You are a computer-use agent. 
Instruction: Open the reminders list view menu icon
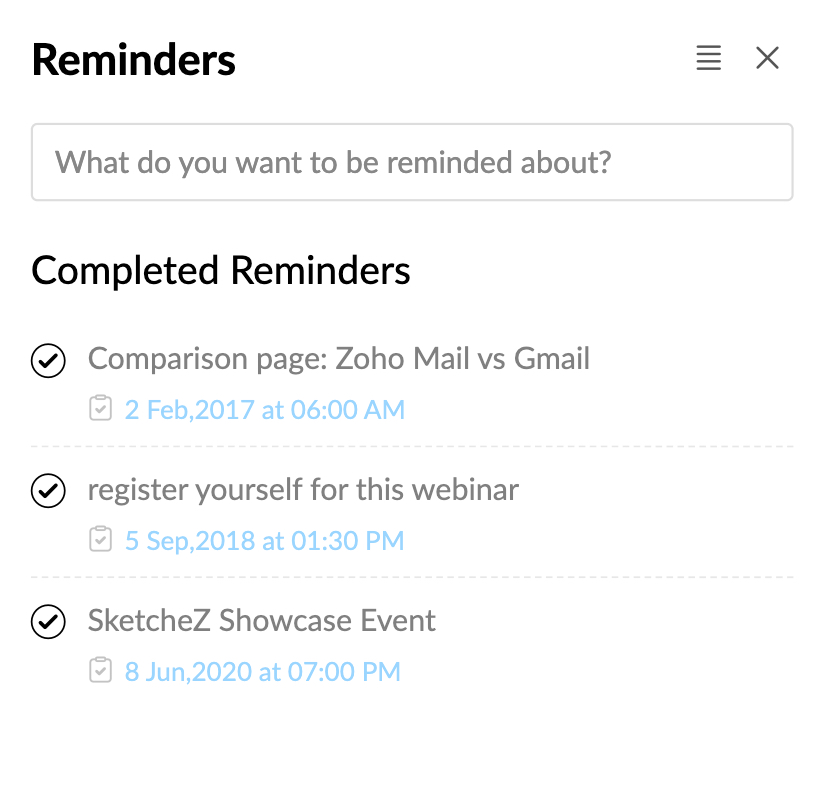pyautogui.click(x=709, y=58)
